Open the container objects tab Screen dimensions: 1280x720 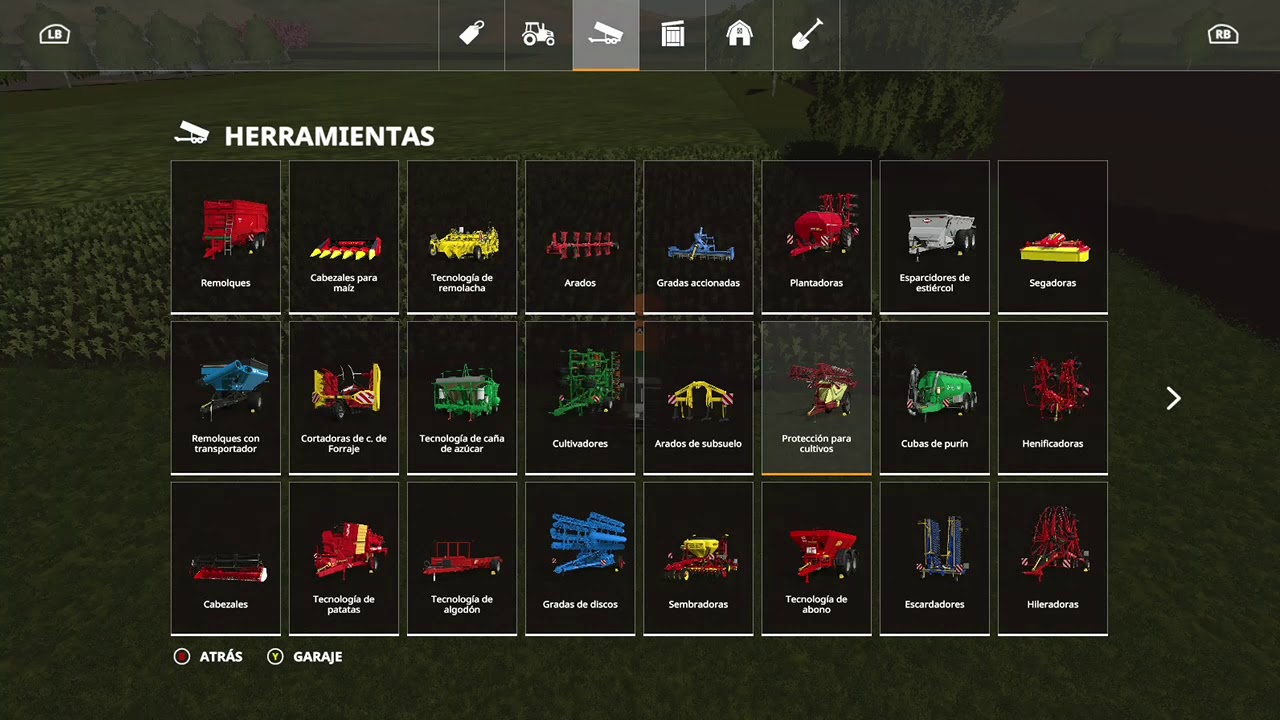coord(672,34)
